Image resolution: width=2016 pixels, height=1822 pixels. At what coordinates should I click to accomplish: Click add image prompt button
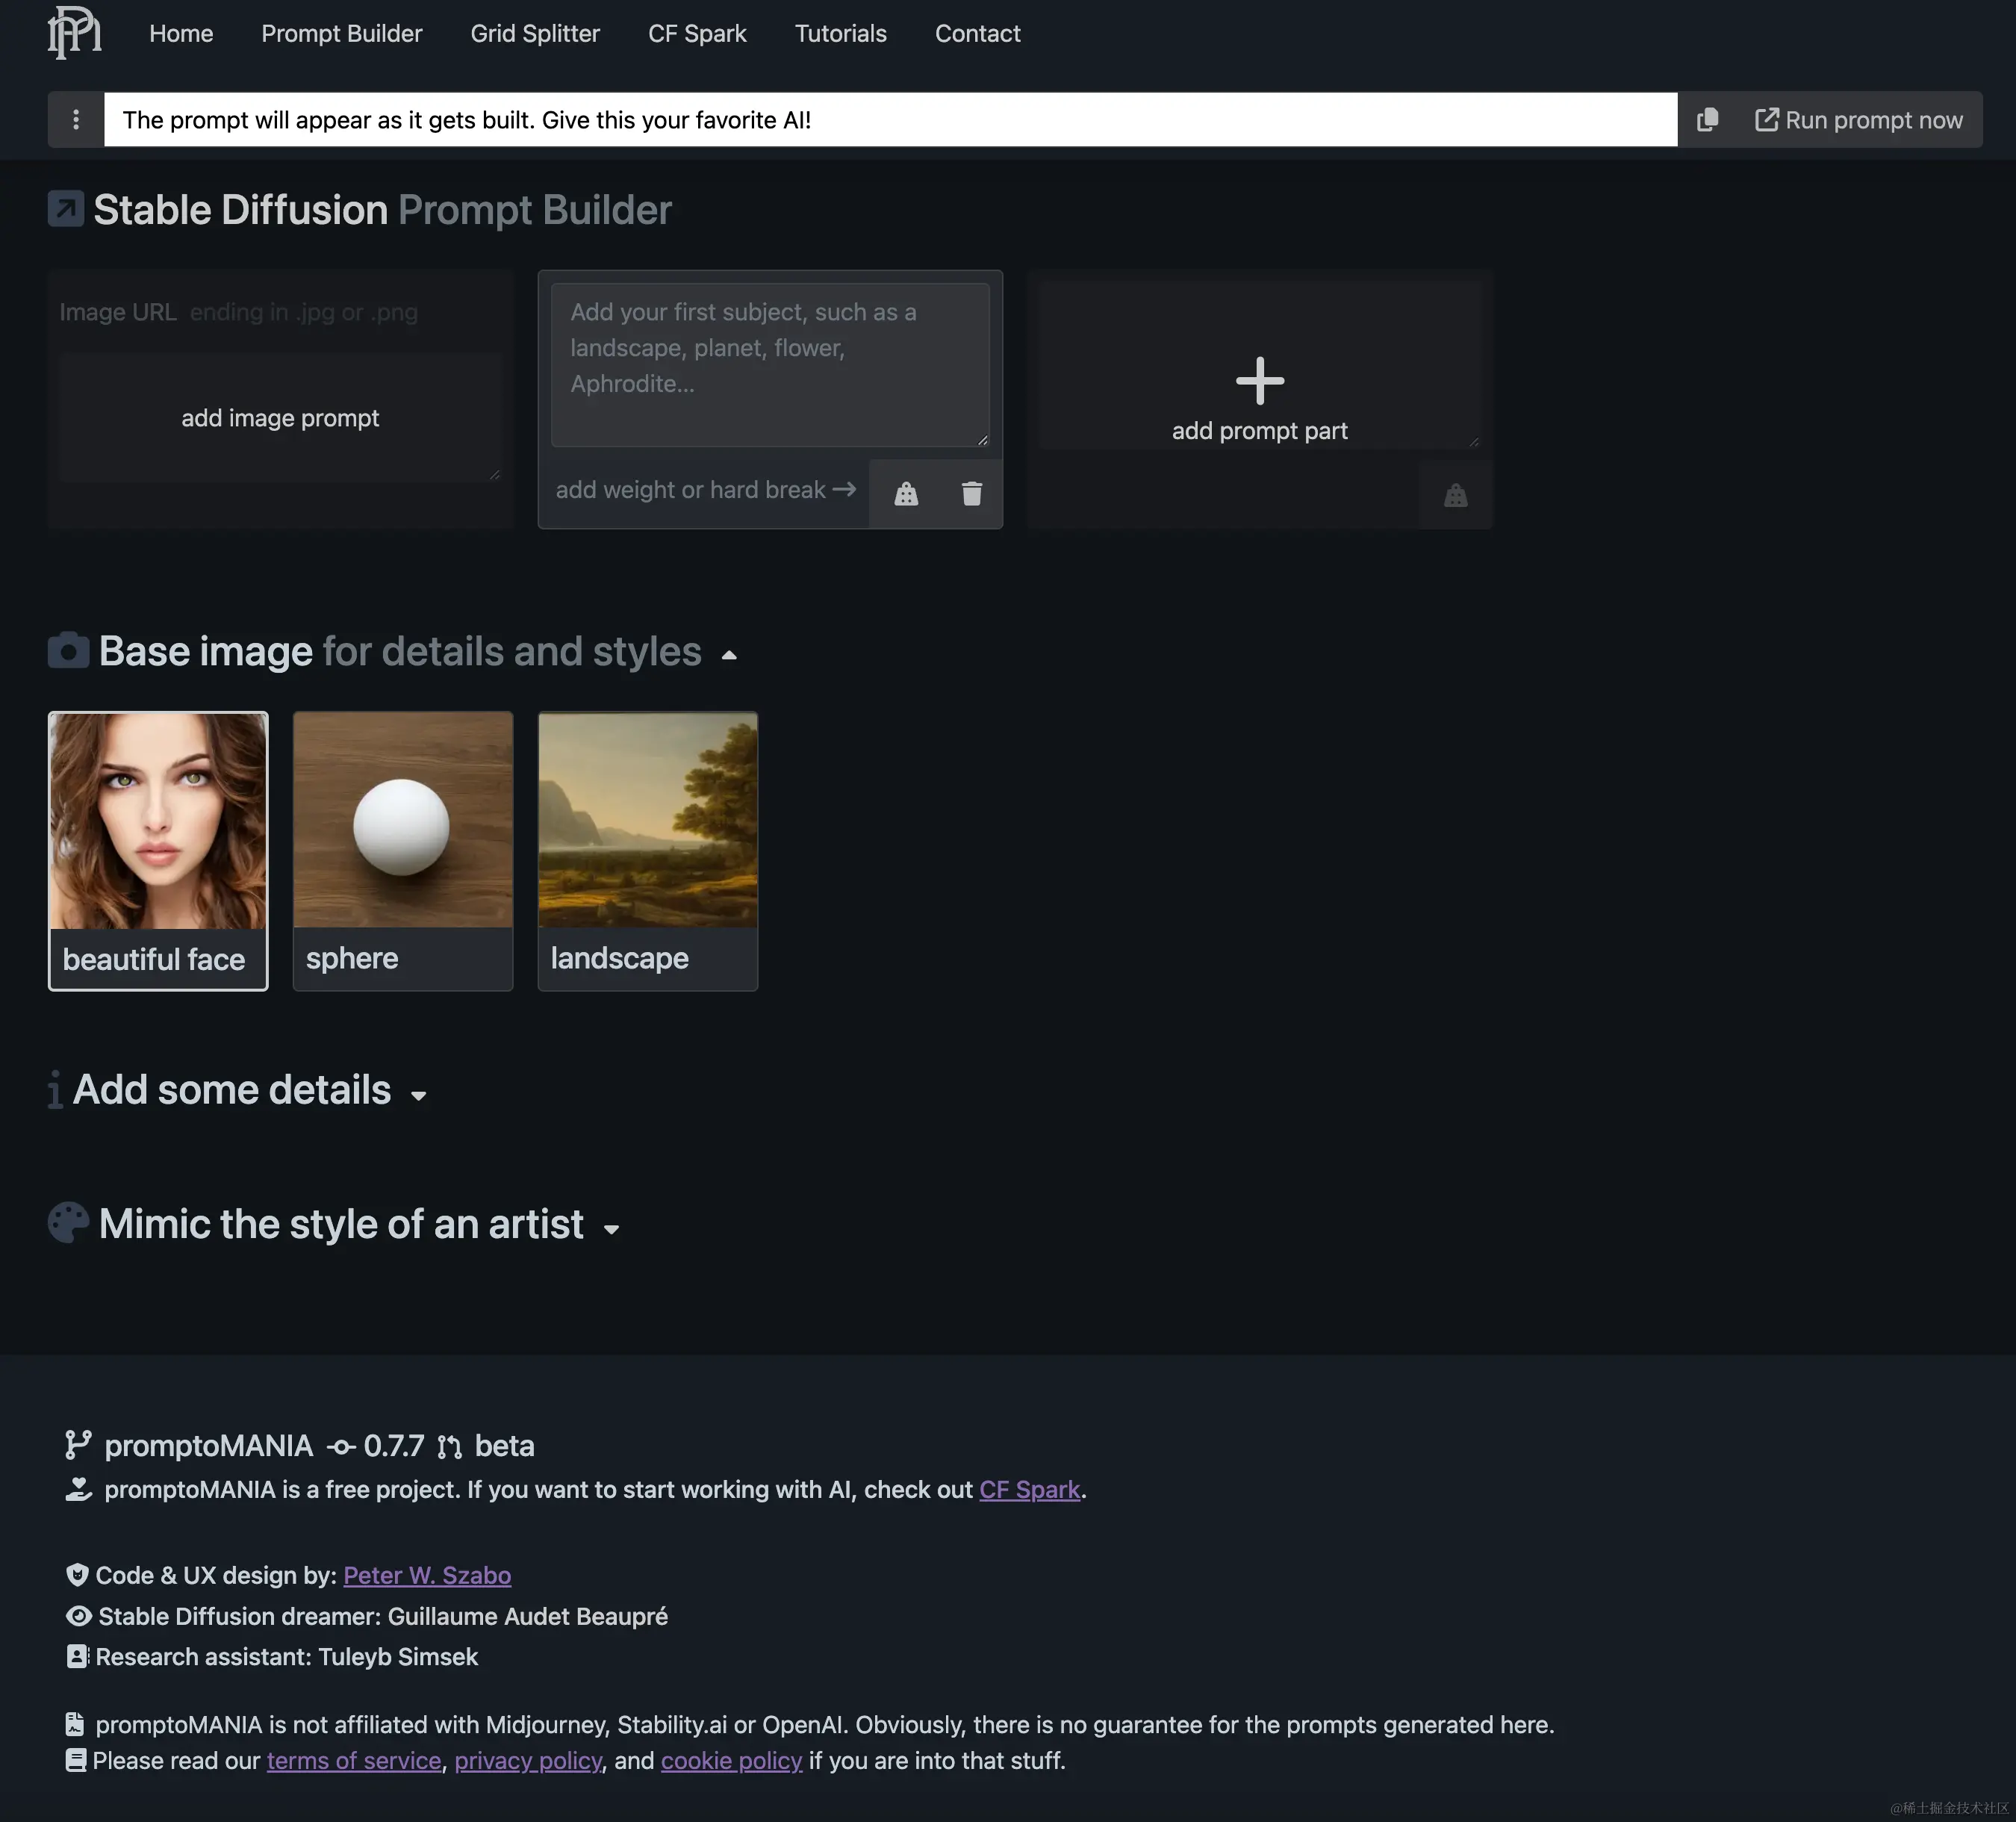click(x=280, y=417)
